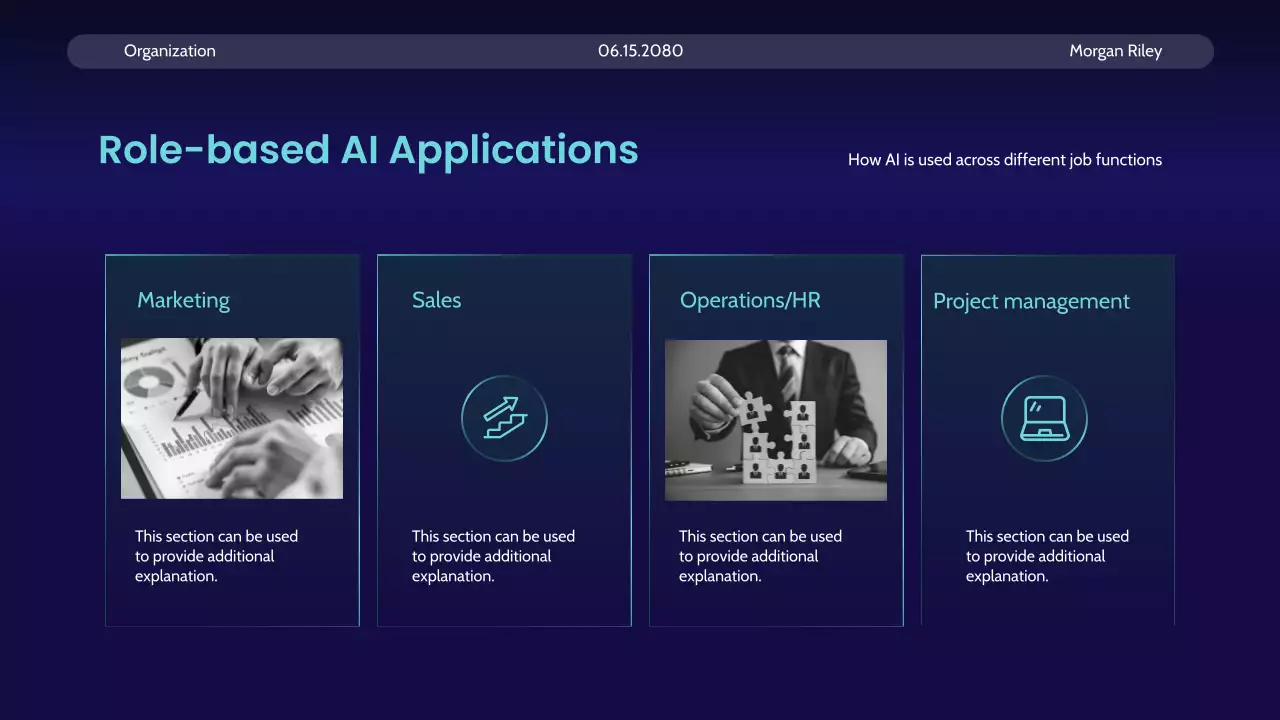This screenshot has width=1280, height=720.
Task: Select the Marketing chart analysis photo
Action: (x=232, y=418)
